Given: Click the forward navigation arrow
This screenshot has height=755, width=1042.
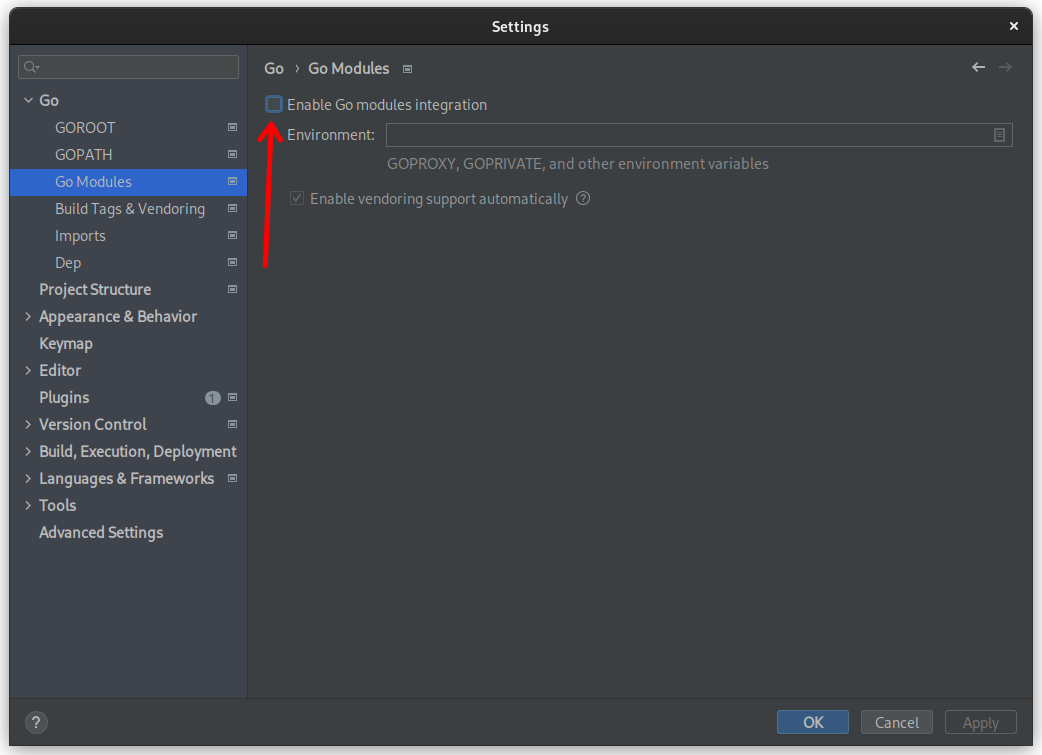Looking at the screenshot, I should [x=1006, y=67].
